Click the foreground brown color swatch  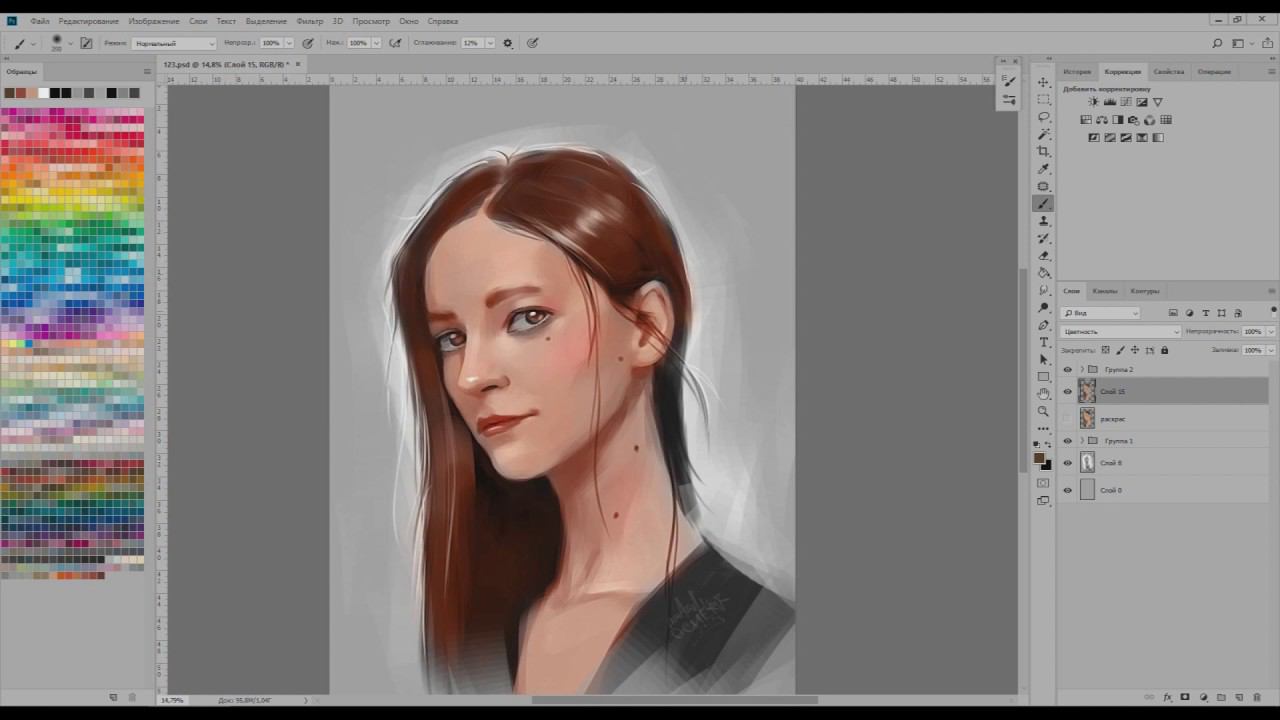pyautogui.click(x=1040, y=458)
